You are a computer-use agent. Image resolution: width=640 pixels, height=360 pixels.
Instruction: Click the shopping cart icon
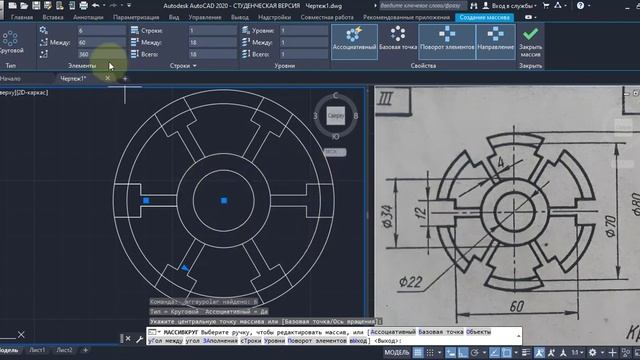point(546,6)
